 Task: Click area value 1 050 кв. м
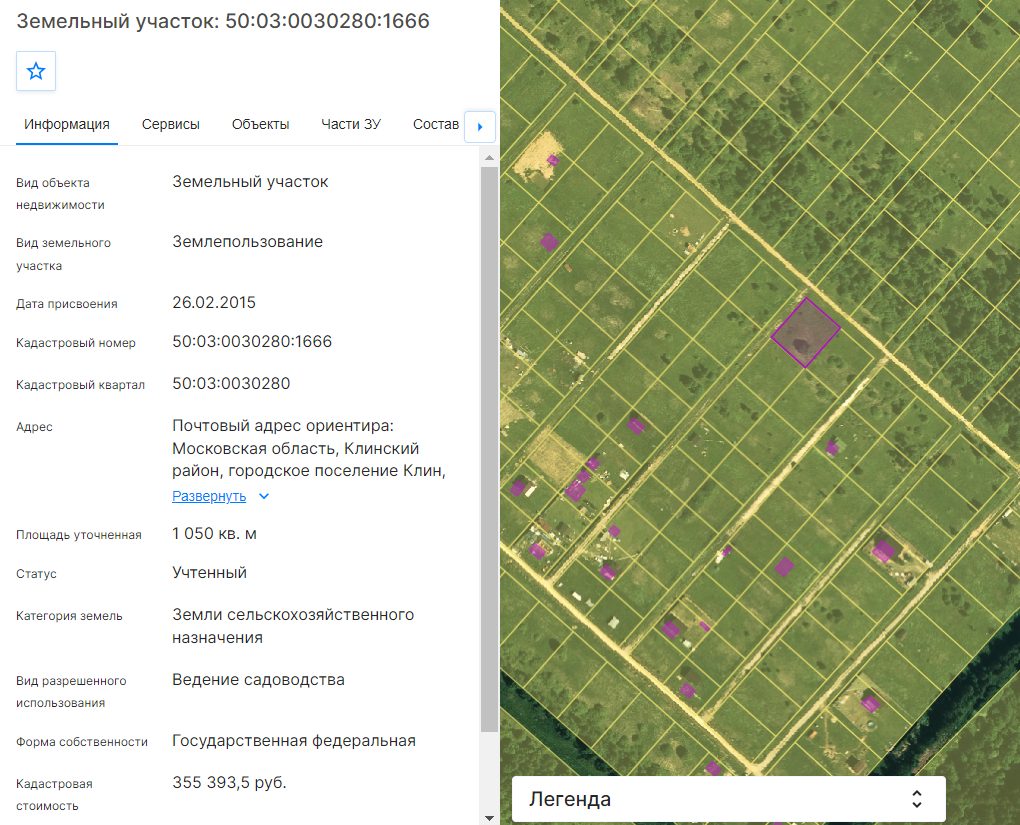tap(215, 534)
